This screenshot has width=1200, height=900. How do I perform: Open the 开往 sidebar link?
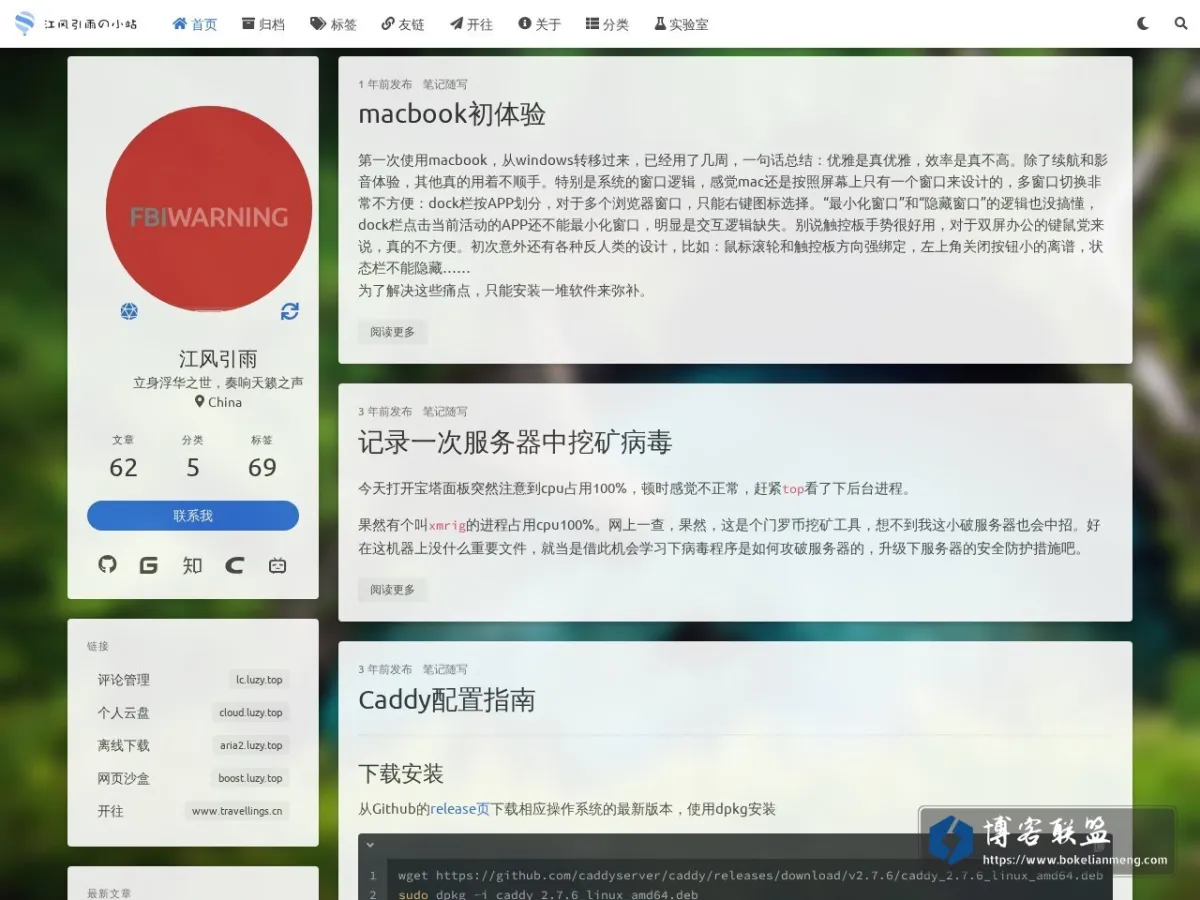pyautogui.click(x=111, y=811)
